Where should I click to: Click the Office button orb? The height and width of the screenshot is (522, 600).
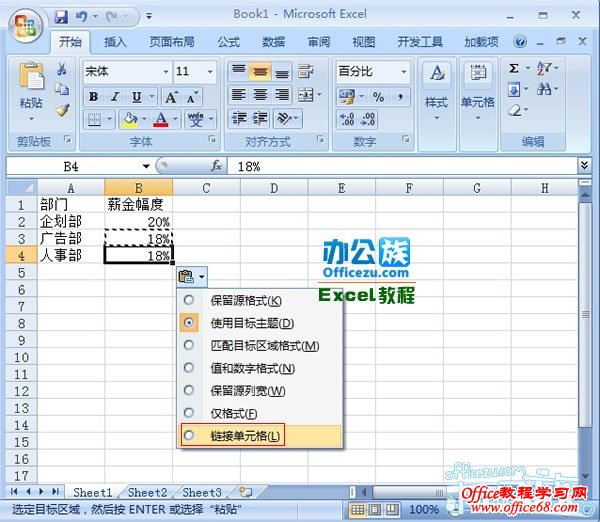tap(26, 26)
